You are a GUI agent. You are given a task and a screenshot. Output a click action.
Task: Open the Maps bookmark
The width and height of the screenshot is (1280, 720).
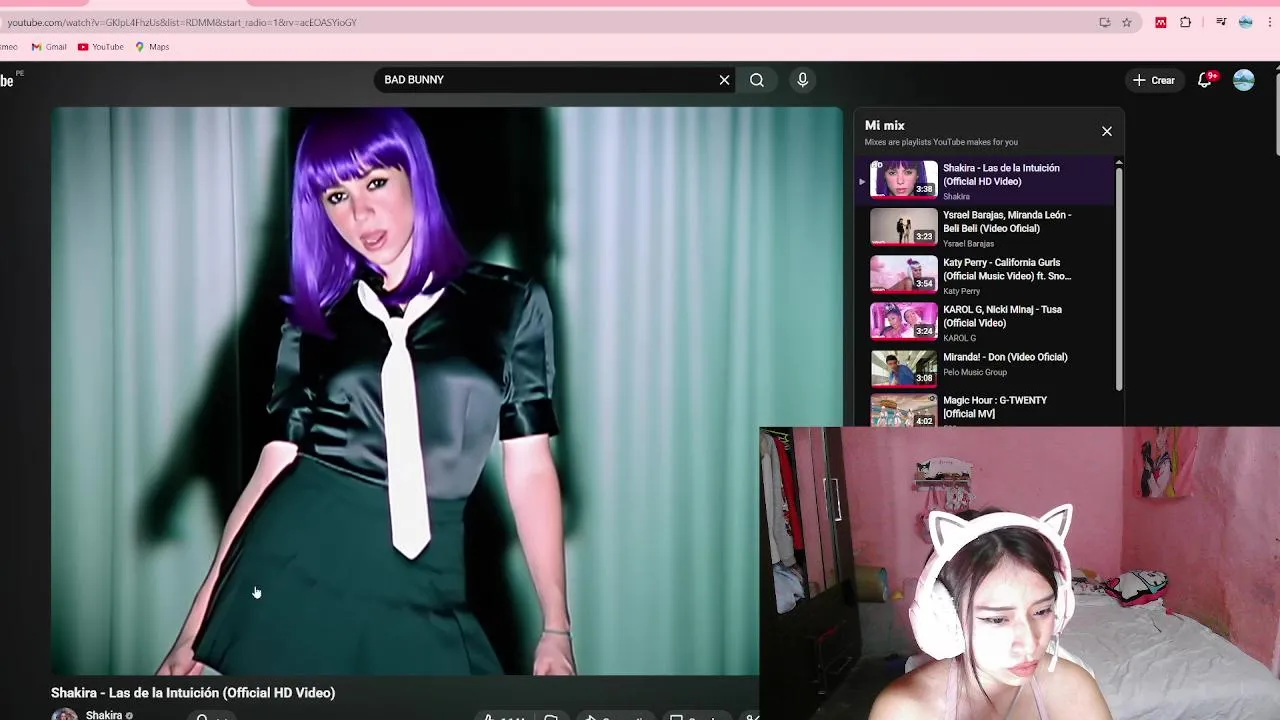coord(152,47)
